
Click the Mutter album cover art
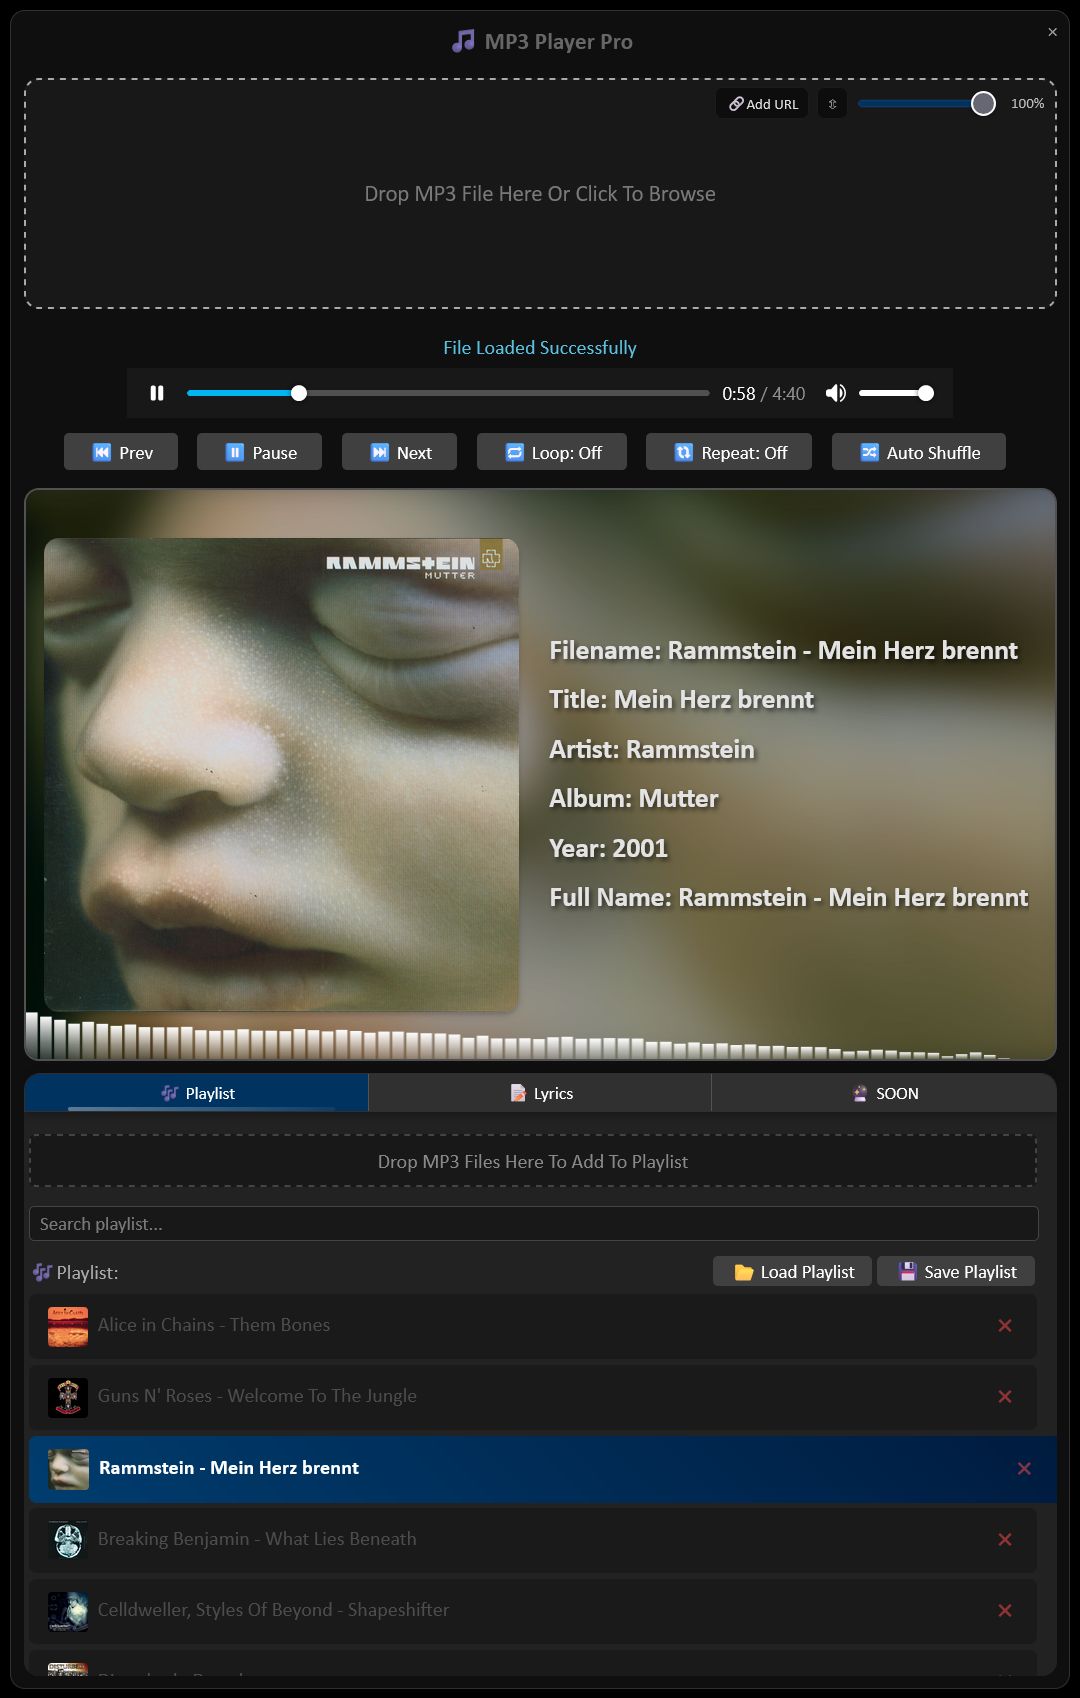[281, 775]
